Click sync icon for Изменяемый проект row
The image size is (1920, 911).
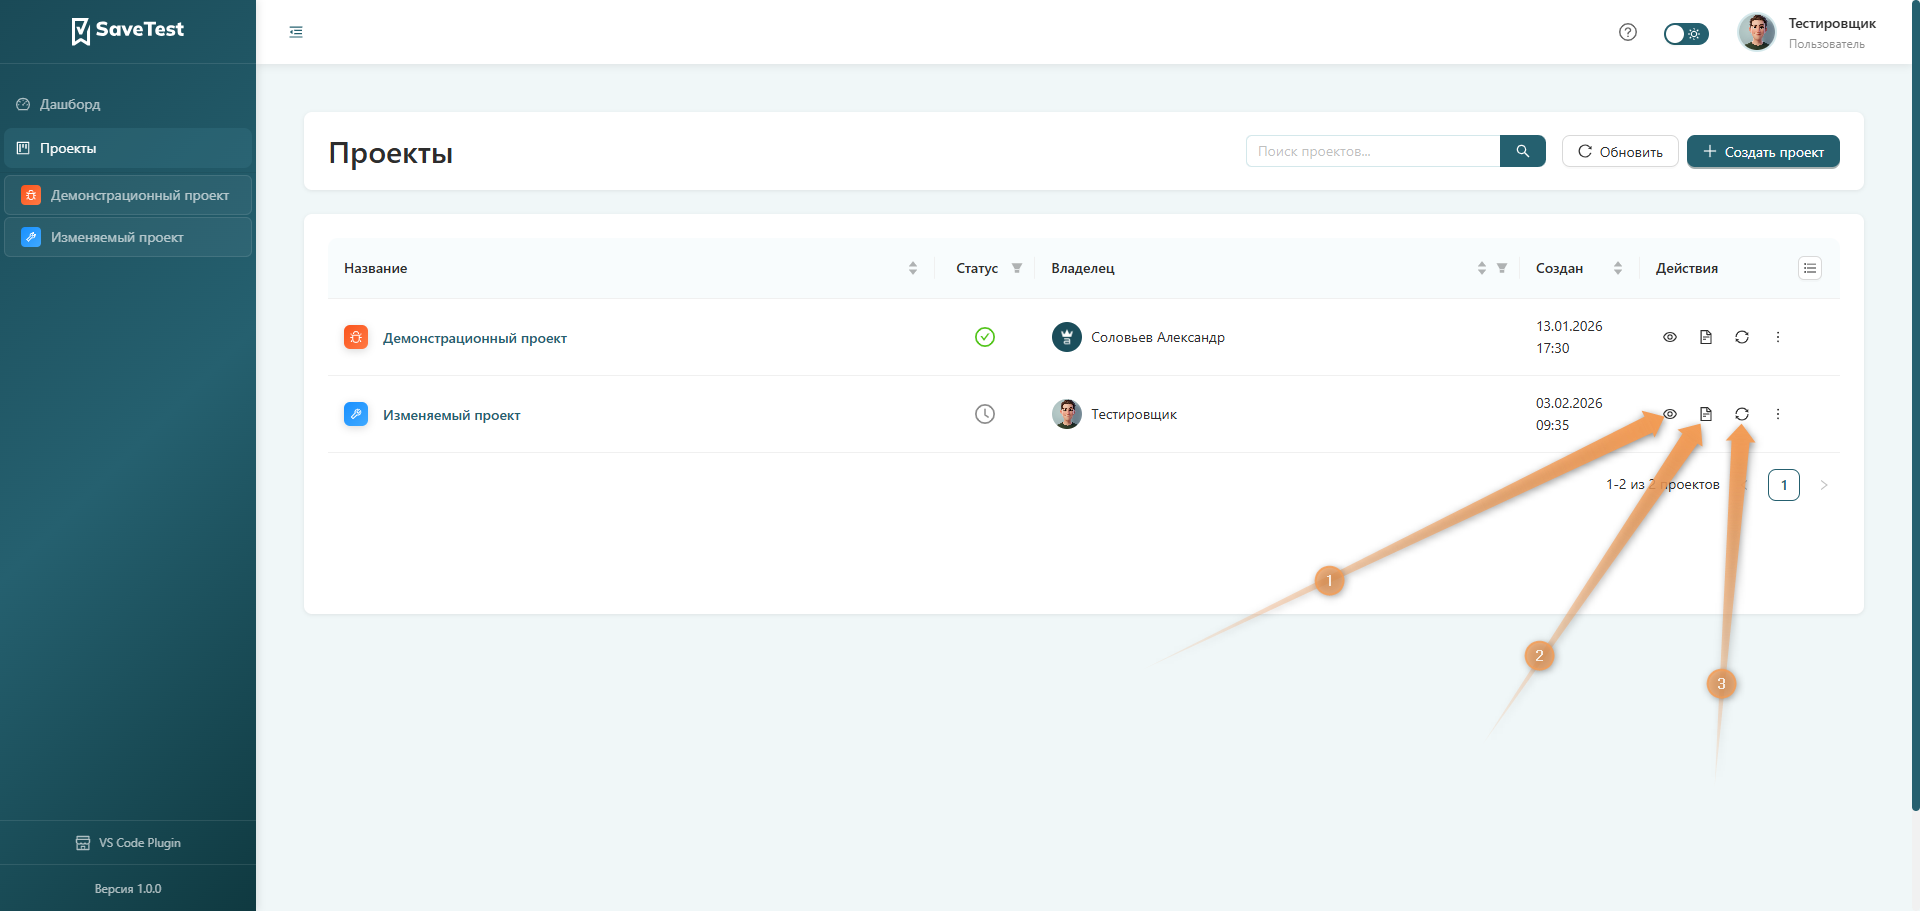(1742, 414)
